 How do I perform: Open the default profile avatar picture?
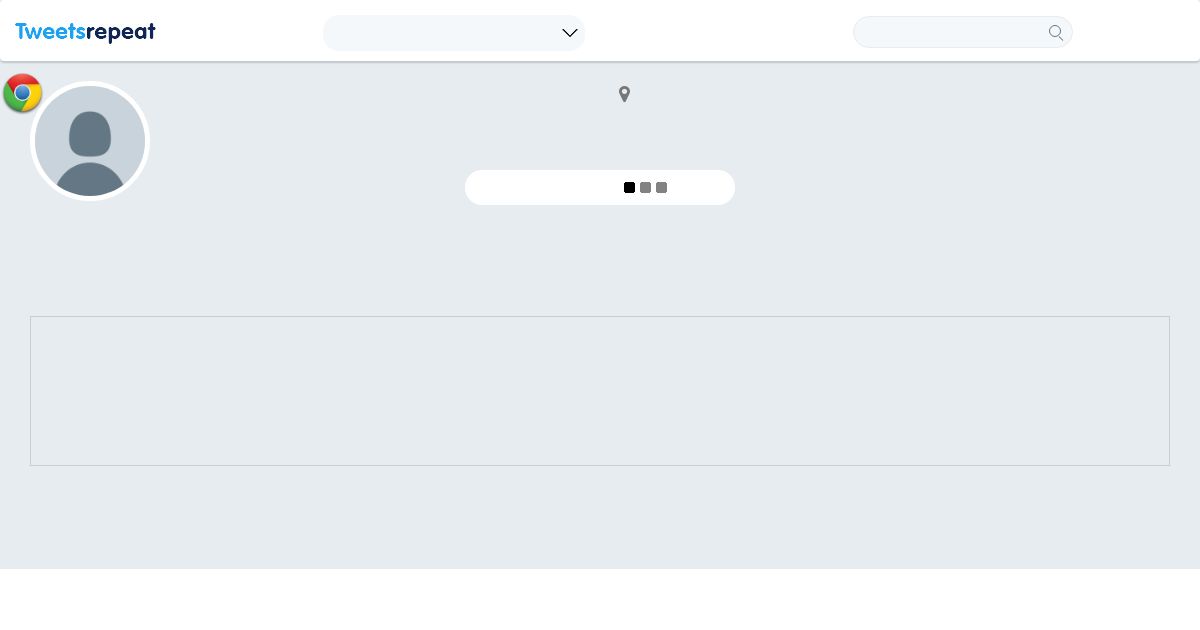coord(90,141)
